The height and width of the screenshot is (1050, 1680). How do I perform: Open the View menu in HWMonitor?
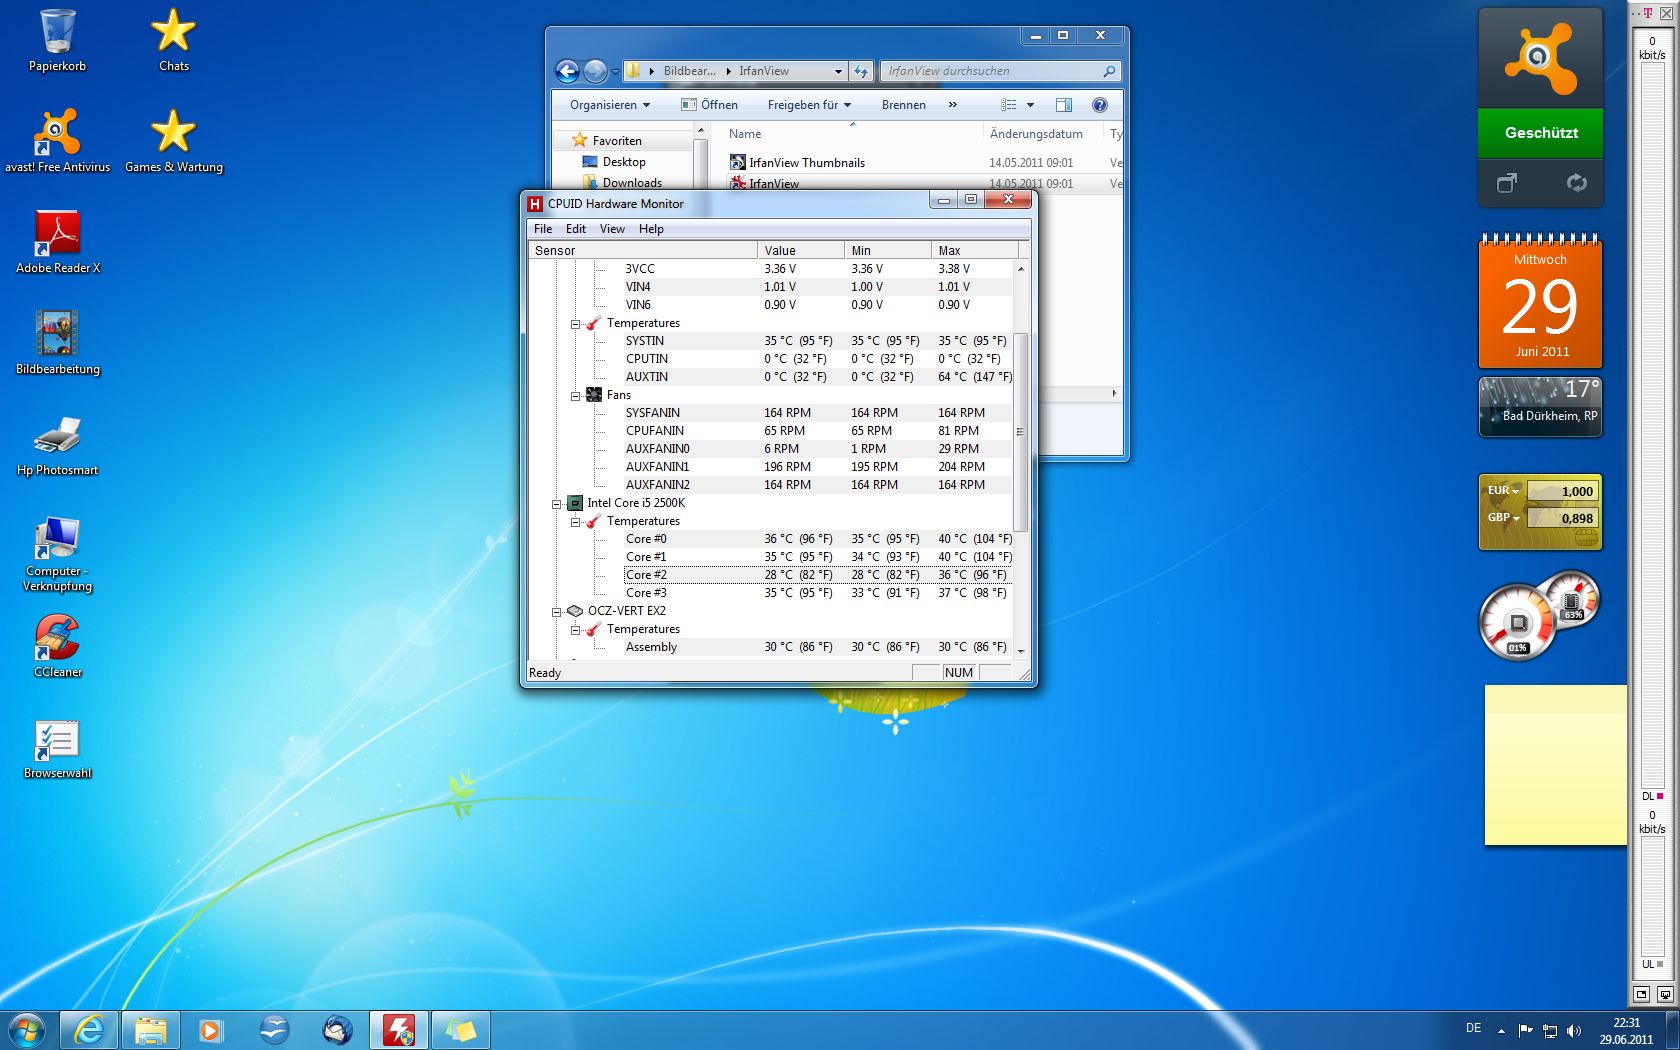pyautogui.click(x=612, y=229)
